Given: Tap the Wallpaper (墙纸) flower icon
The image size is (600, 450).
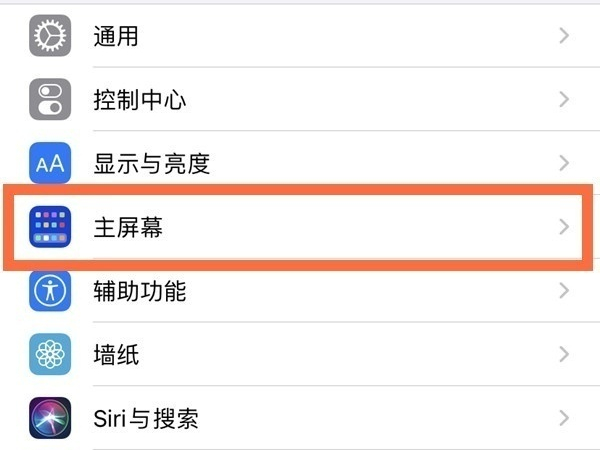Looking at the screenshot, I should click(50, 354).
